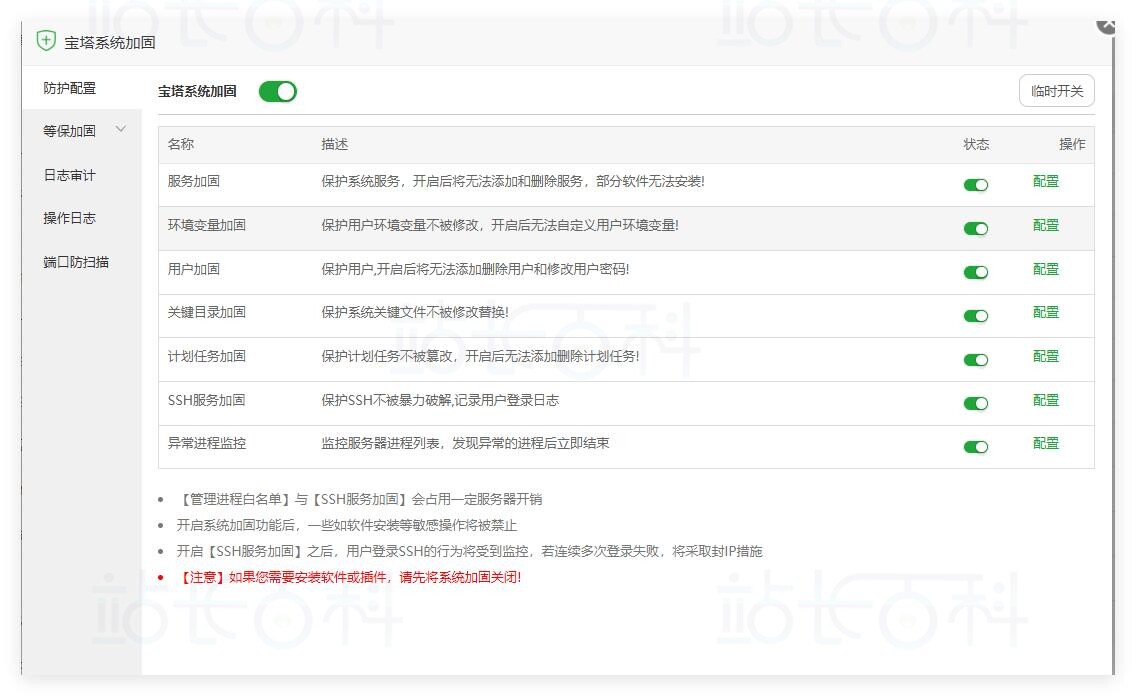Open the 防护配置 sidebar tab
The height and width of the screenshot is (696, 1136).
70,88
